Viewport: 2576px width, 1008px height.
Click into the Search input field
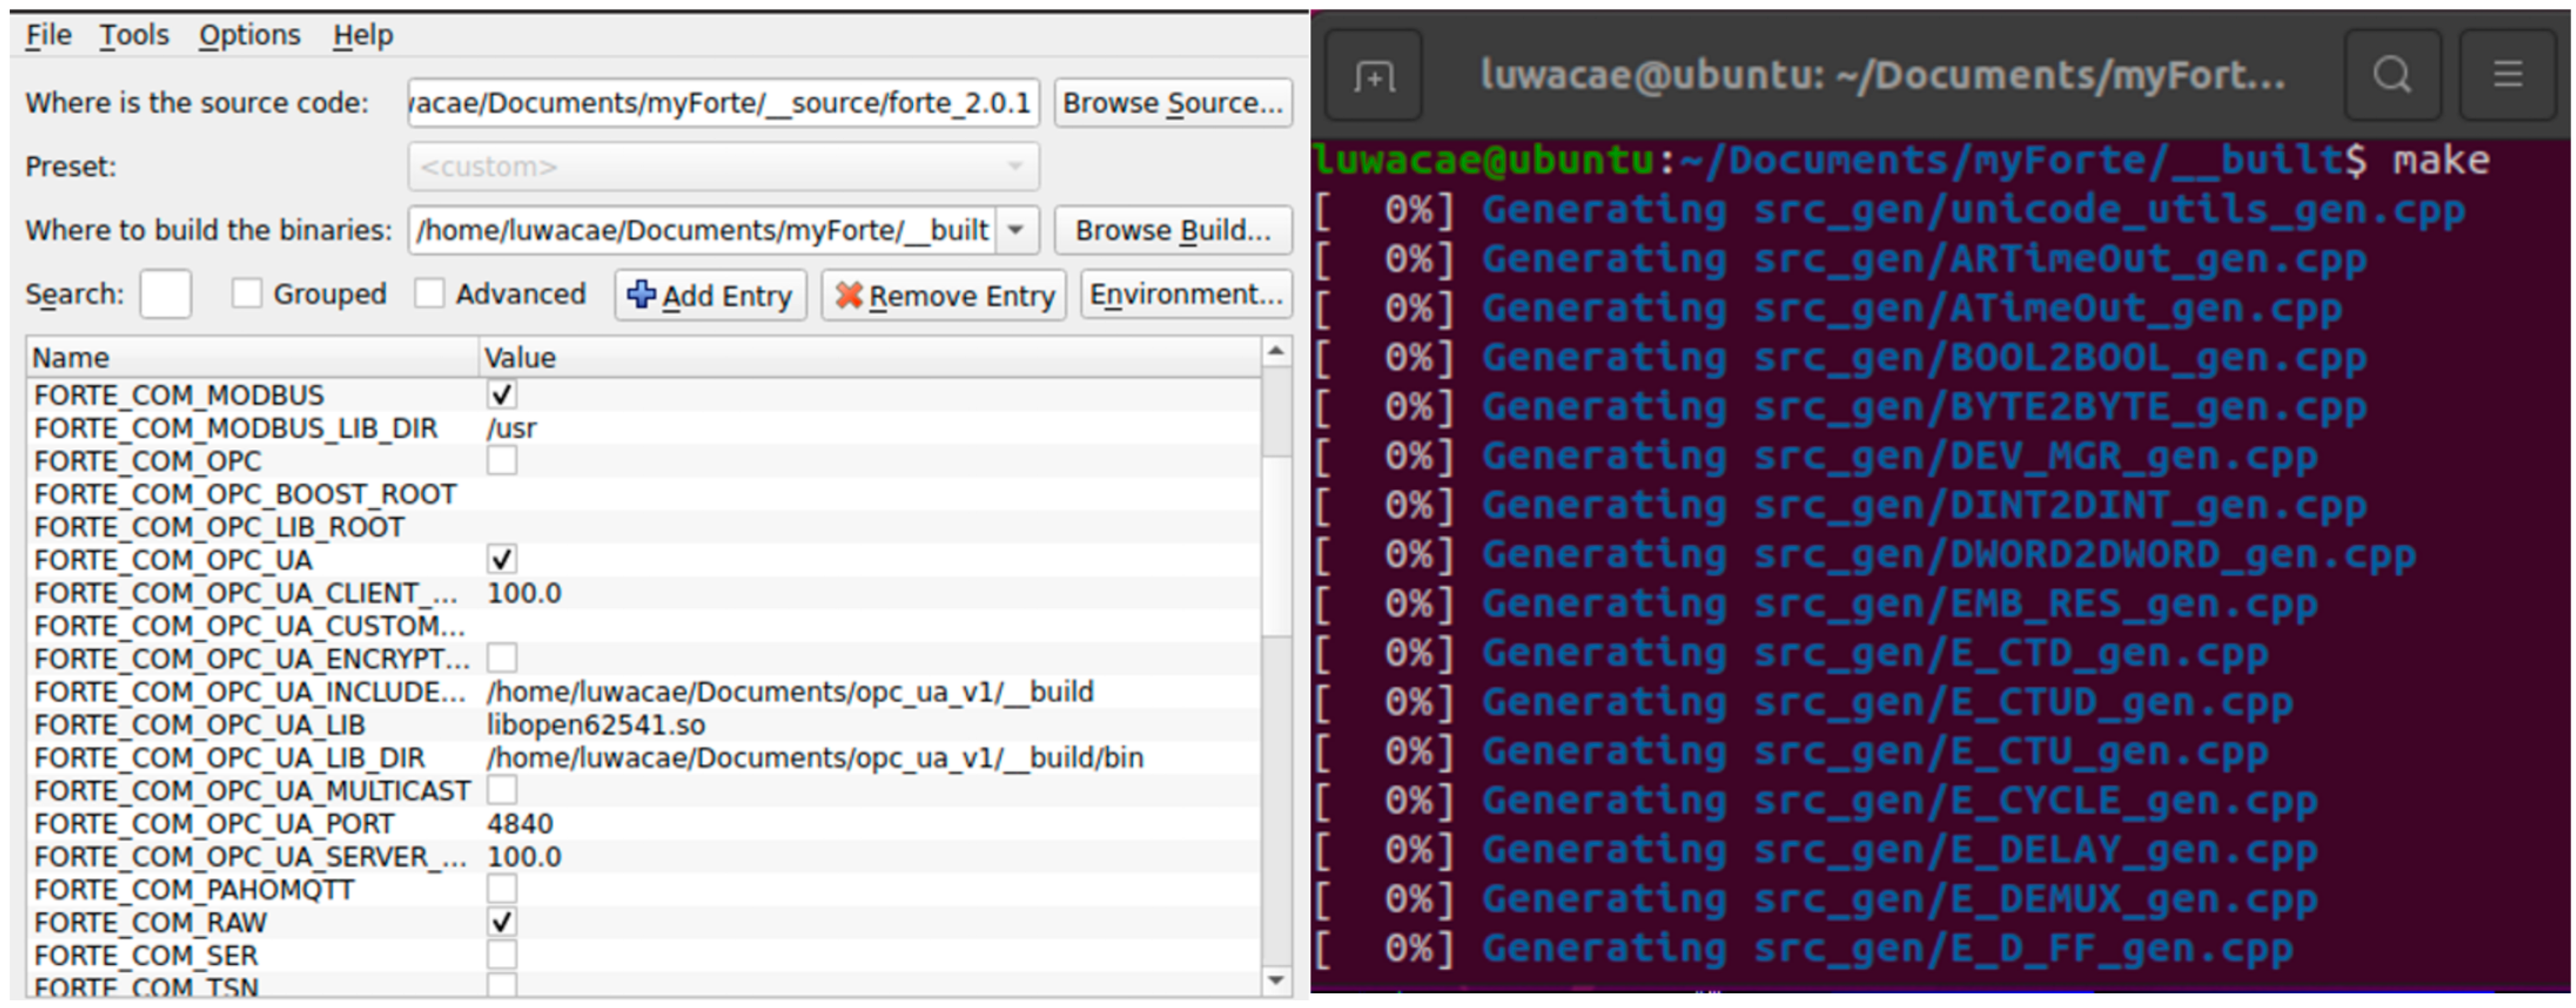[x=165, y=295]
